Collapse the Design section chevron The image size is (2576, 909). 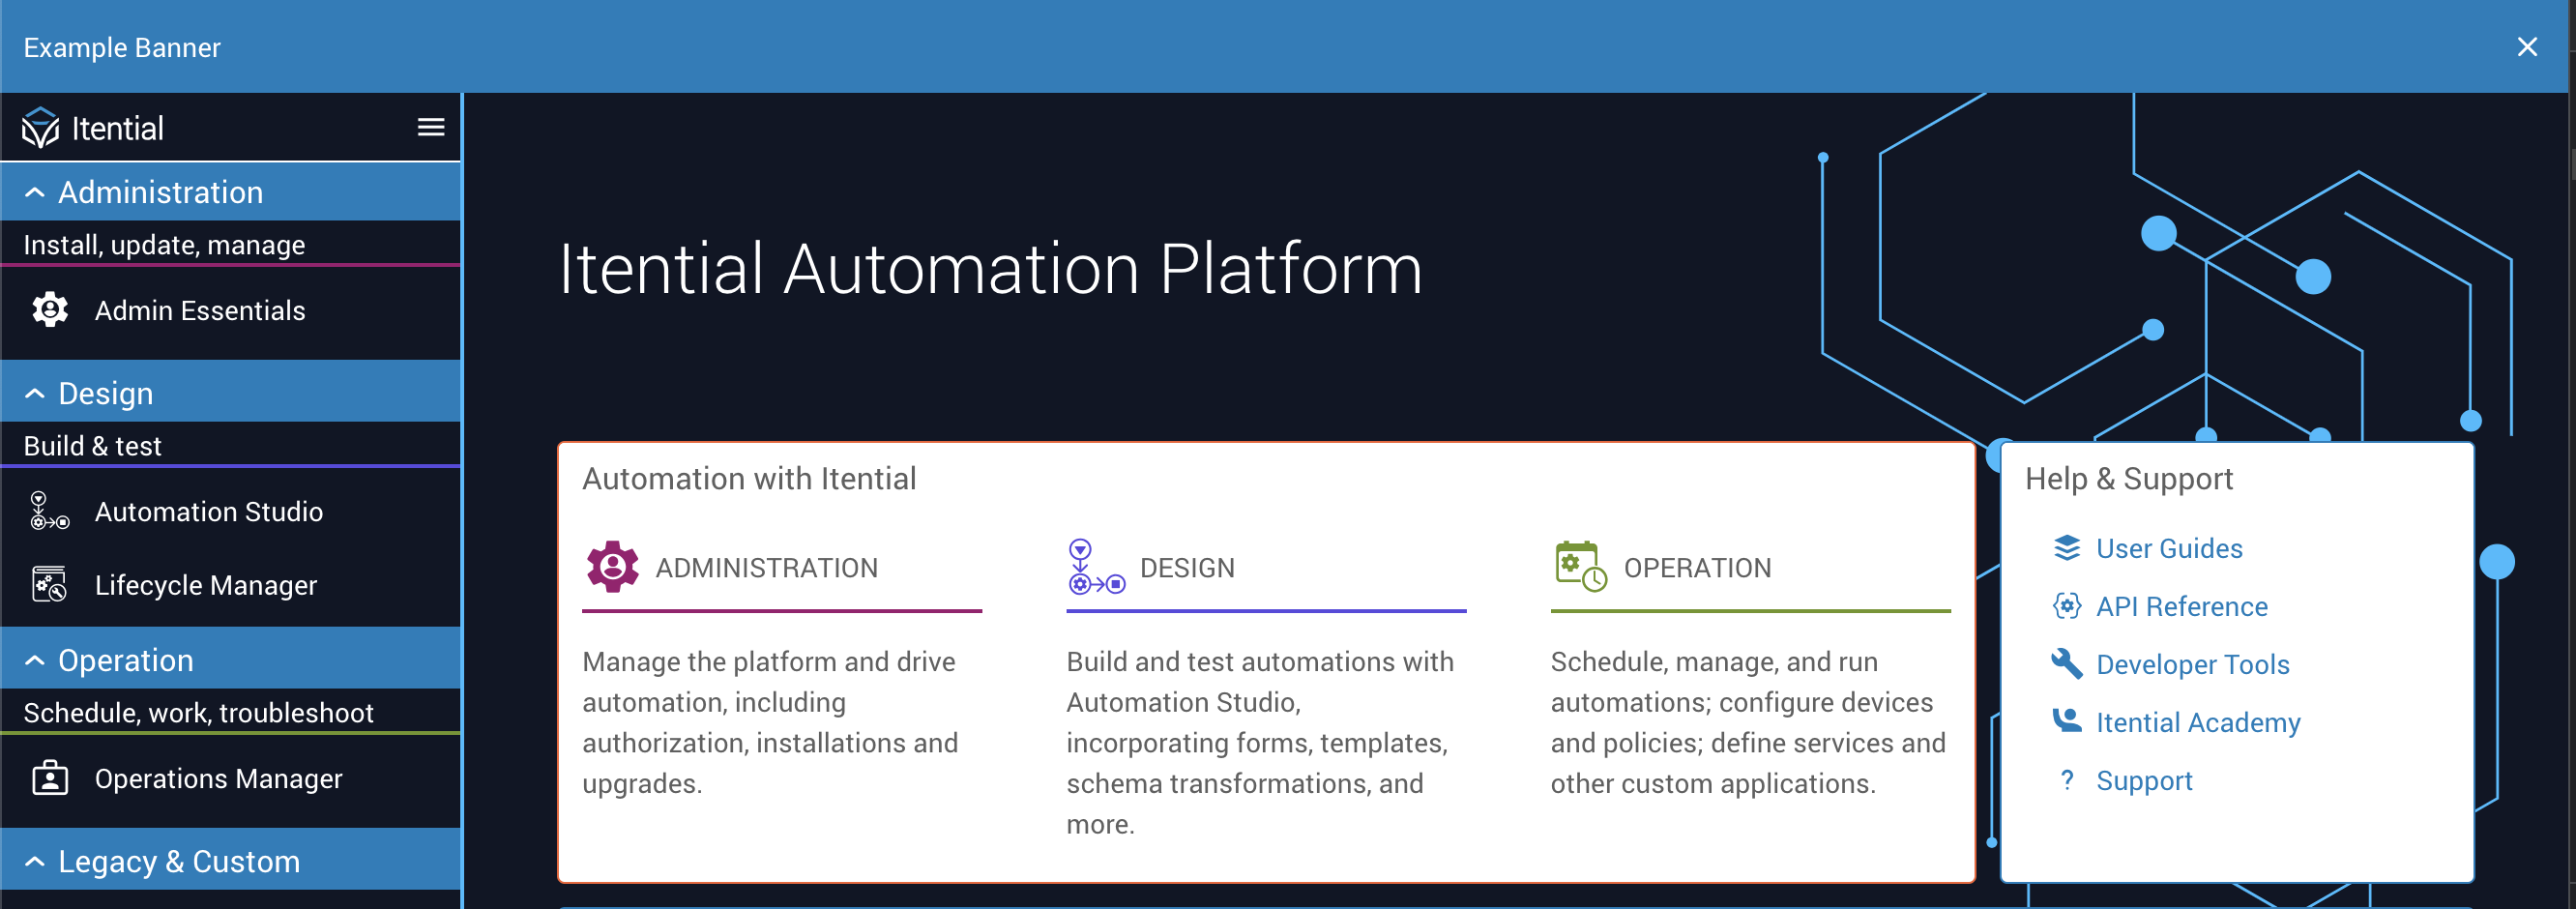point(35,393)
